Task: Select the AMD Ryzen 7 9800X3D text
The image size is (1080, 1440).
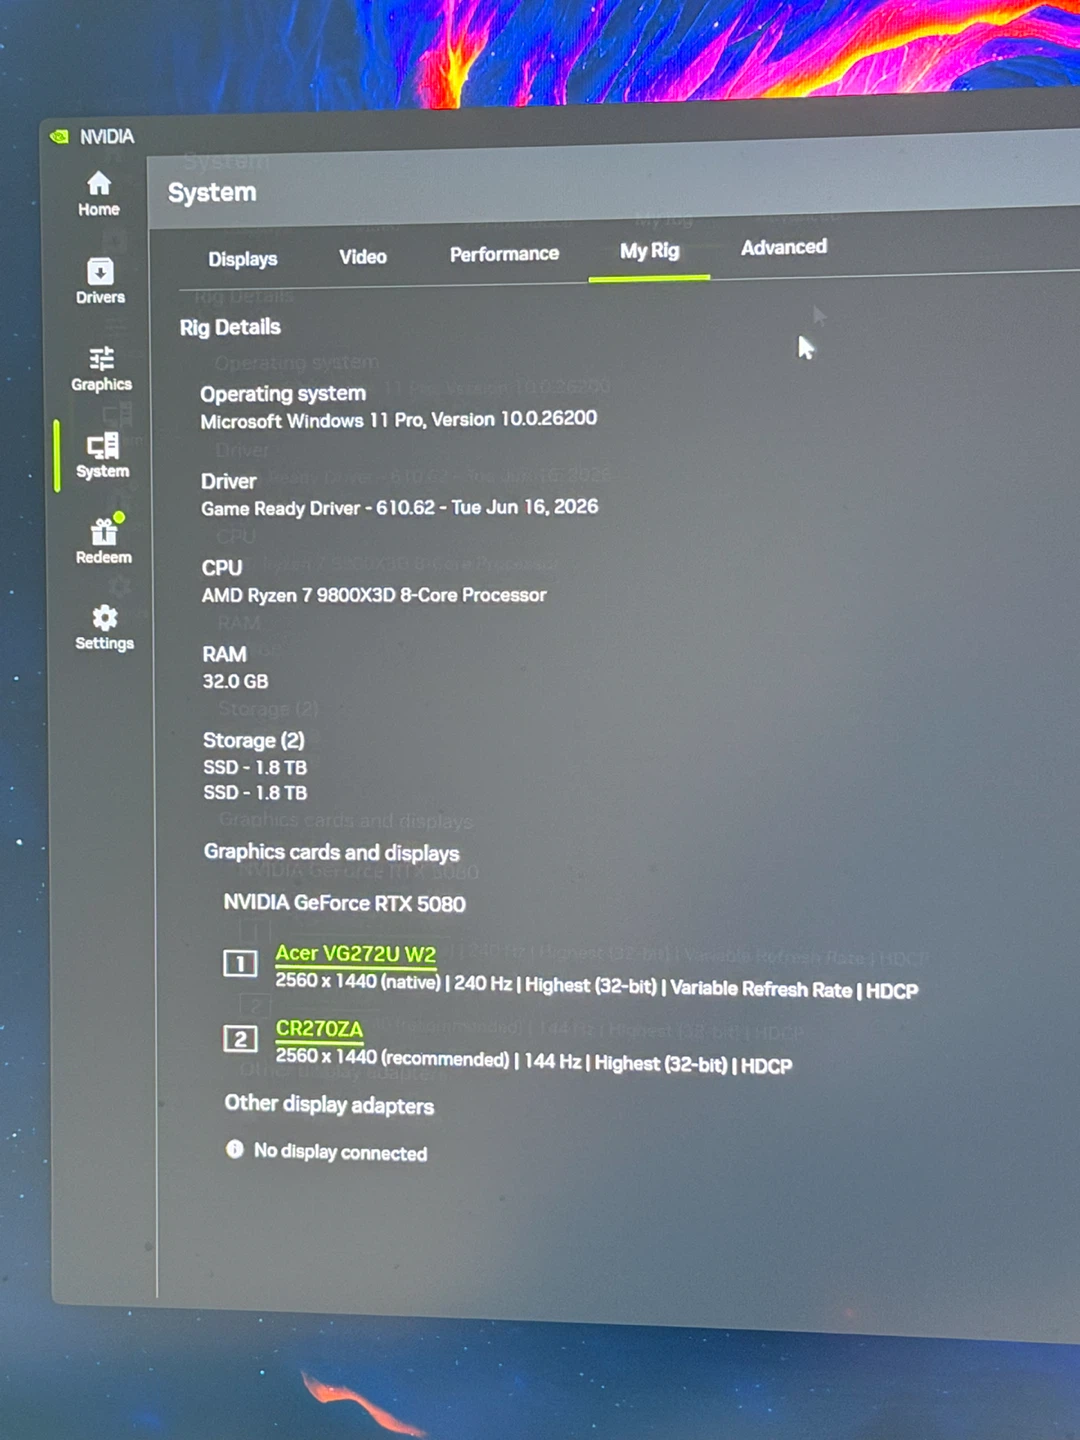Action: [374, 595]
